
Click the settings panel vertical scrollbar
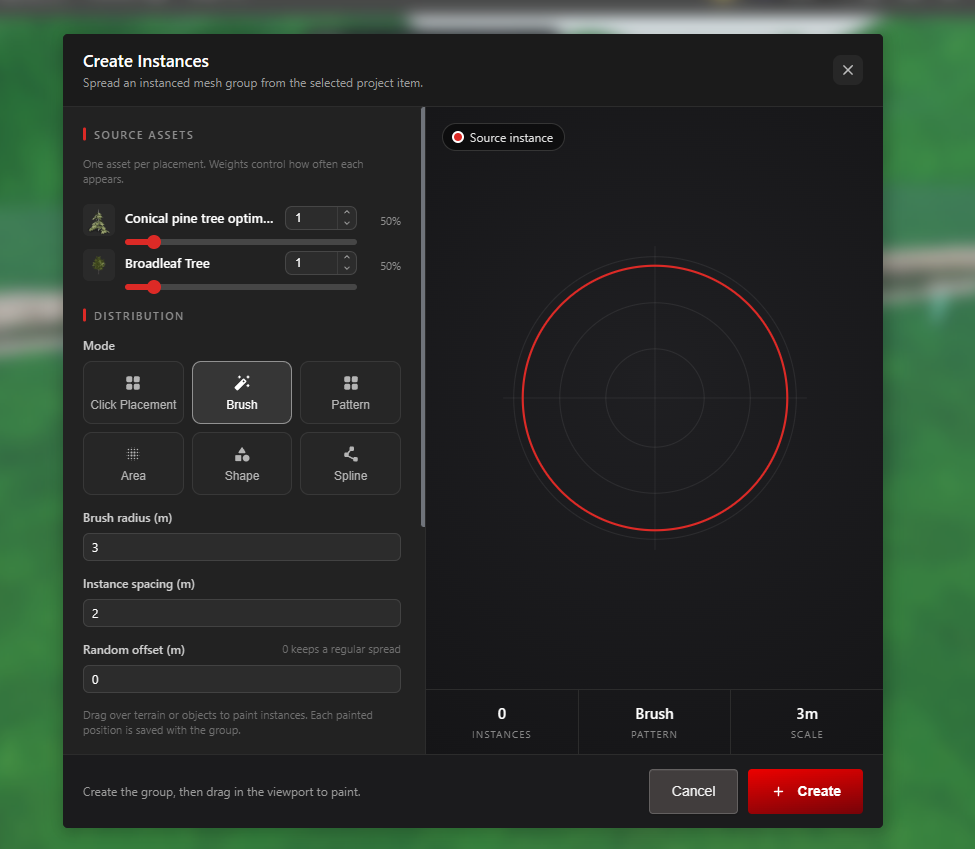pos(423,317)
